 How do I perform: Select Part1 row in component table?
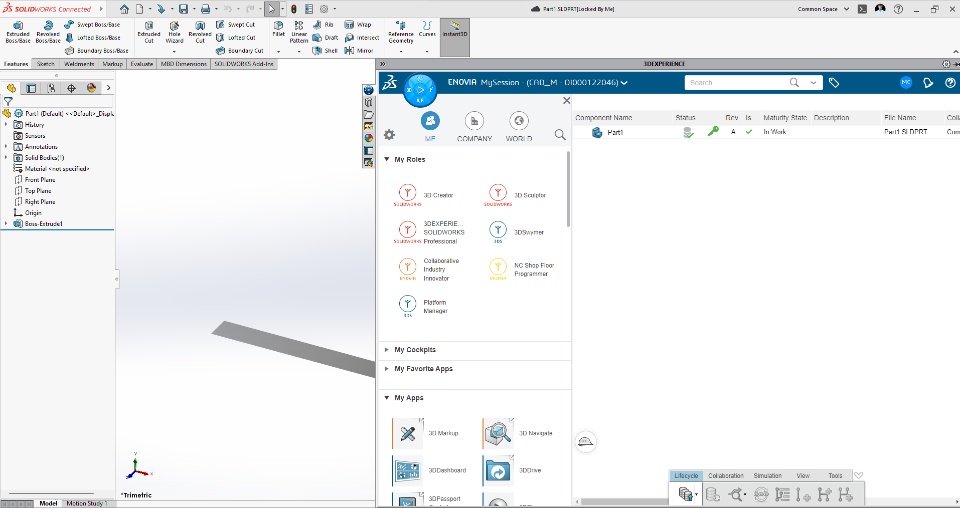point(766,132)
